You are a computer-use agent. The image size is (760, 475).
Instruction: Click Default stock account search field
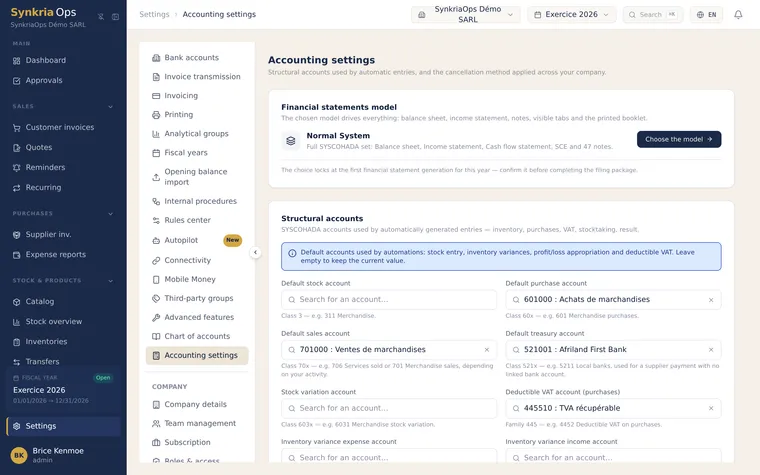click(389, 300)
